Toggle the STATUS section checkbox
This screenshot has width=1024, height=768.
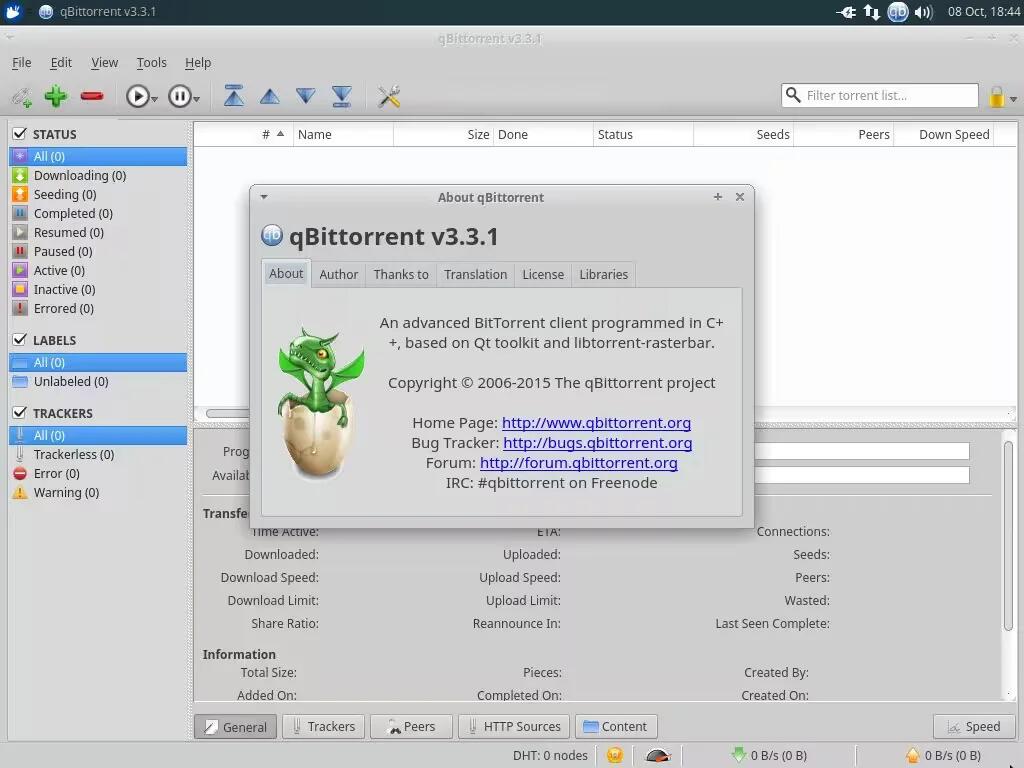(20, 134)
